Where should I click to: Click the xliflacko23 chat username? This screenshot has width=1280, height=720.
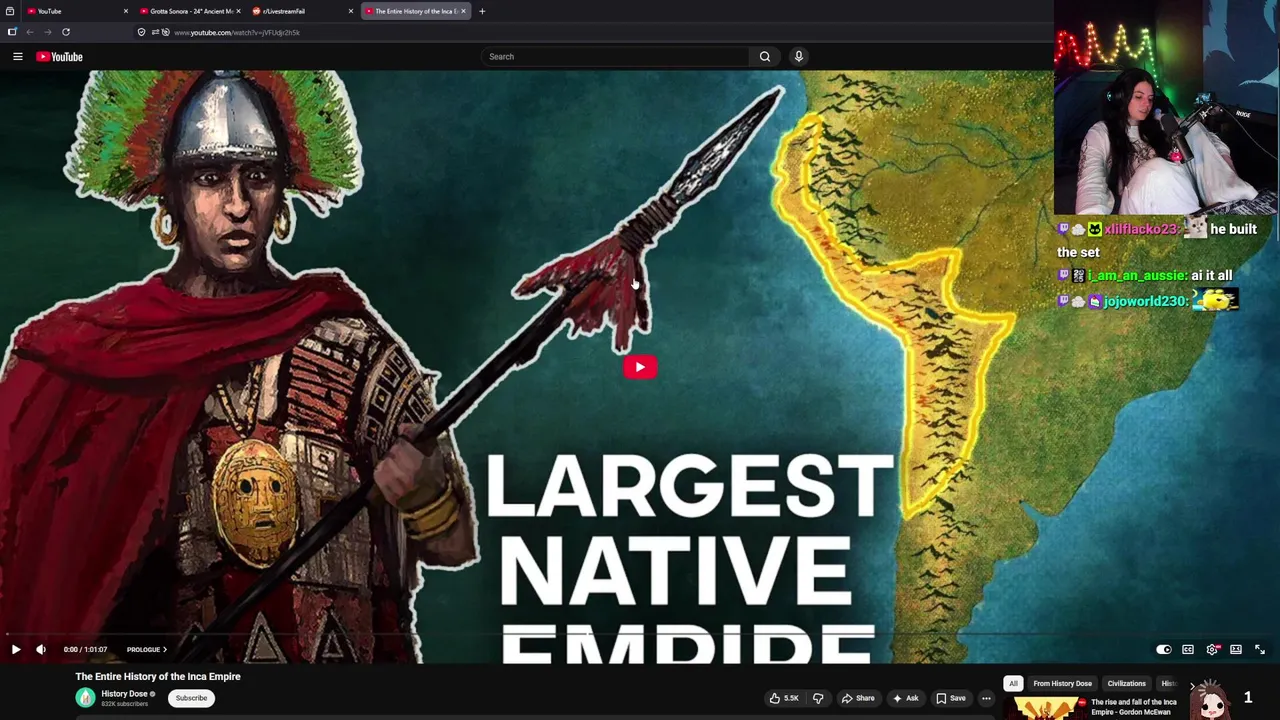(1140, 230)
